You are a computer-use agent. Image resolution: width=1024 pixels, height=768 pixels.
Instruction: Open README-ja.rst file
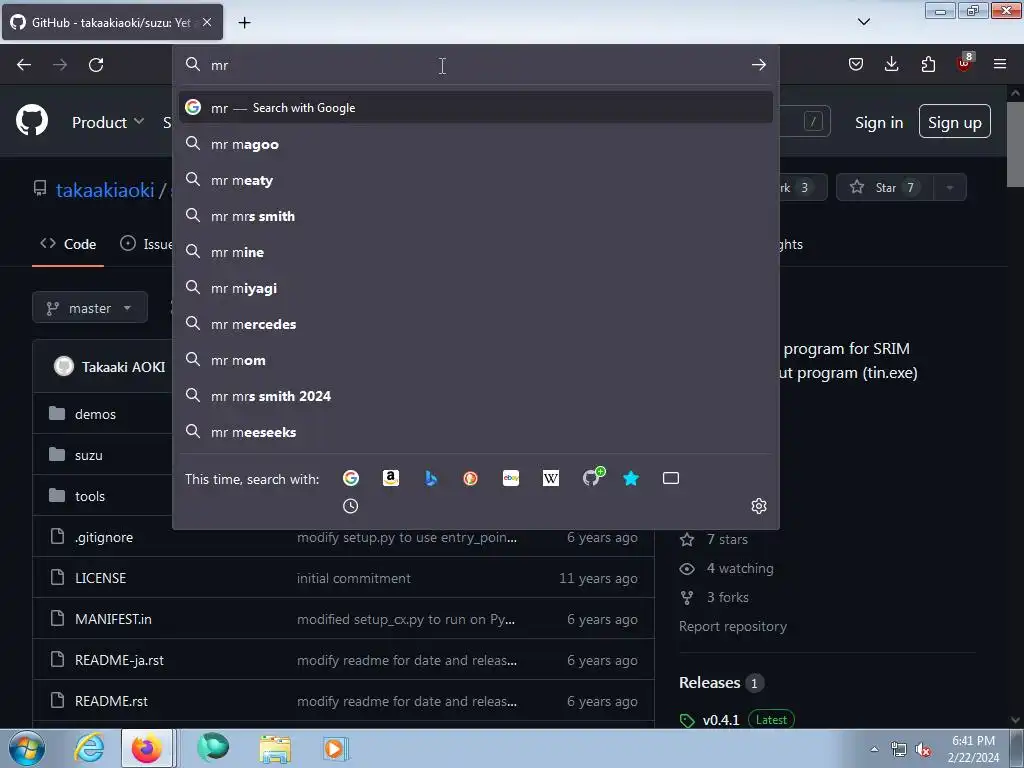tap(119, 660)
